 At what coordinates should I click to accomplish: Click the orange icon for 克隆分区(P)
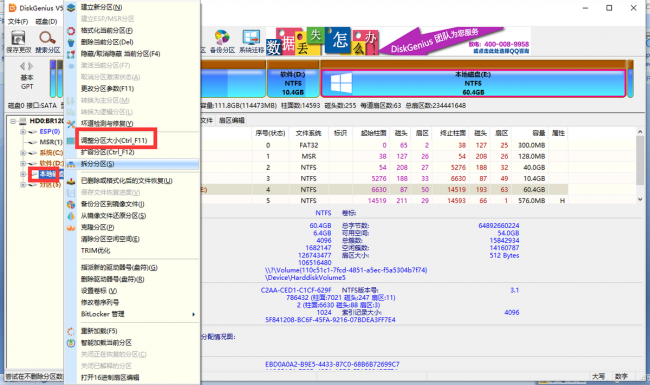pos(71,228)
